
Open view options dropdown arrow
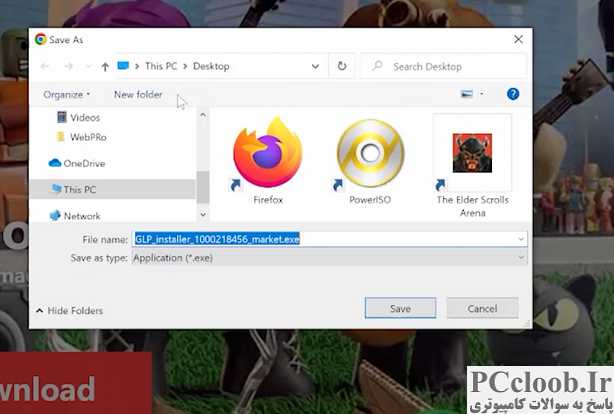coord(482,94)
